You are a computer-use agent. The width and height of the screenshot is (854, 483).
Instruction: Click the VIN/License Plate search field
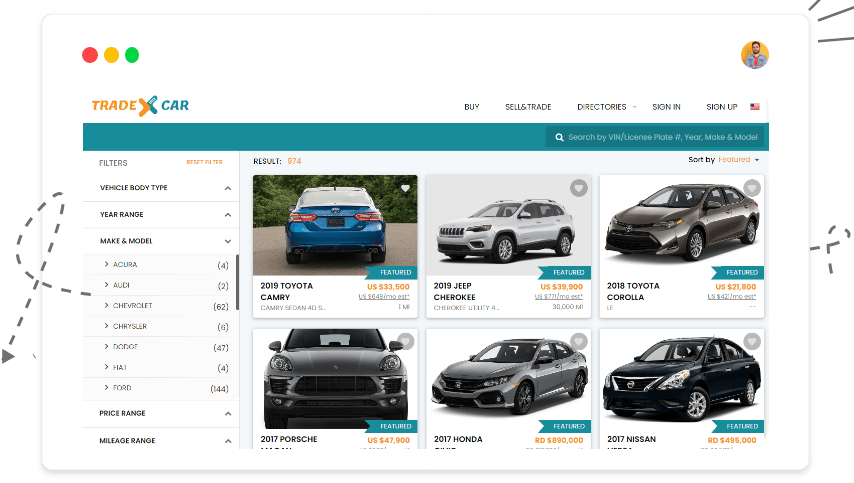pos(662,137)
